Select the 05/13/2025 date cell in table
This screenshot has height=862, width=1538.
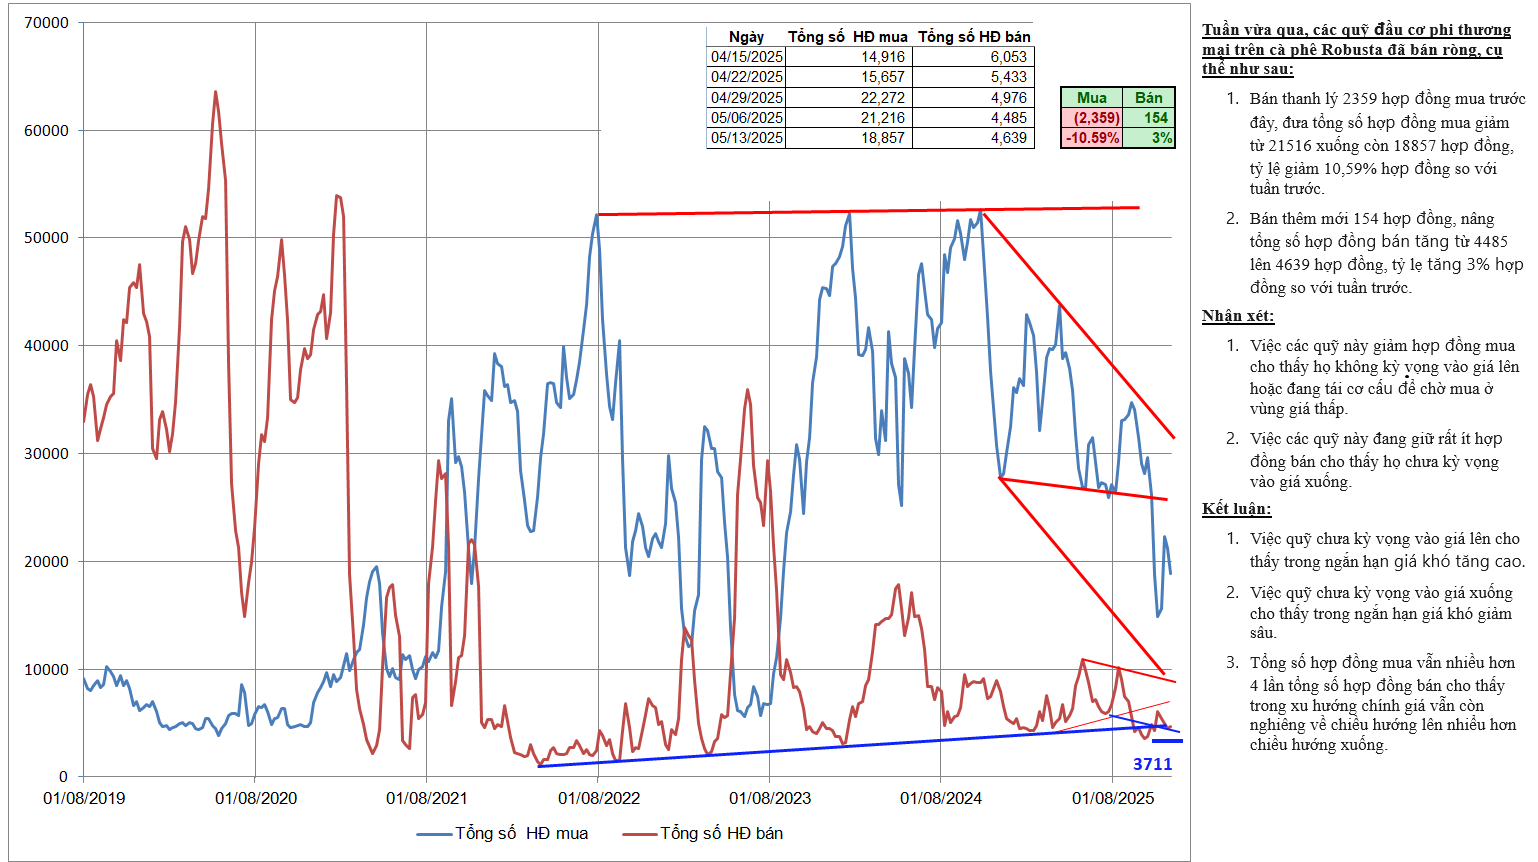coord(746,138)
